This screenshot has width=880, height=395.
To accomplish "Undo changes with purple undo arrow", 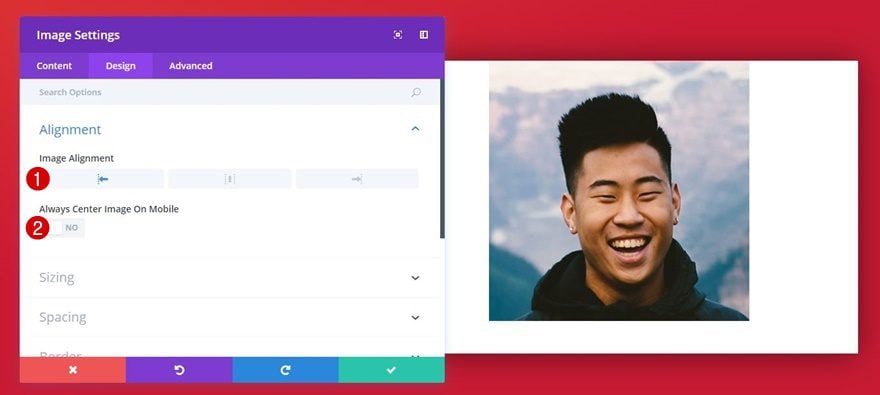I will (x=179, y=370).
